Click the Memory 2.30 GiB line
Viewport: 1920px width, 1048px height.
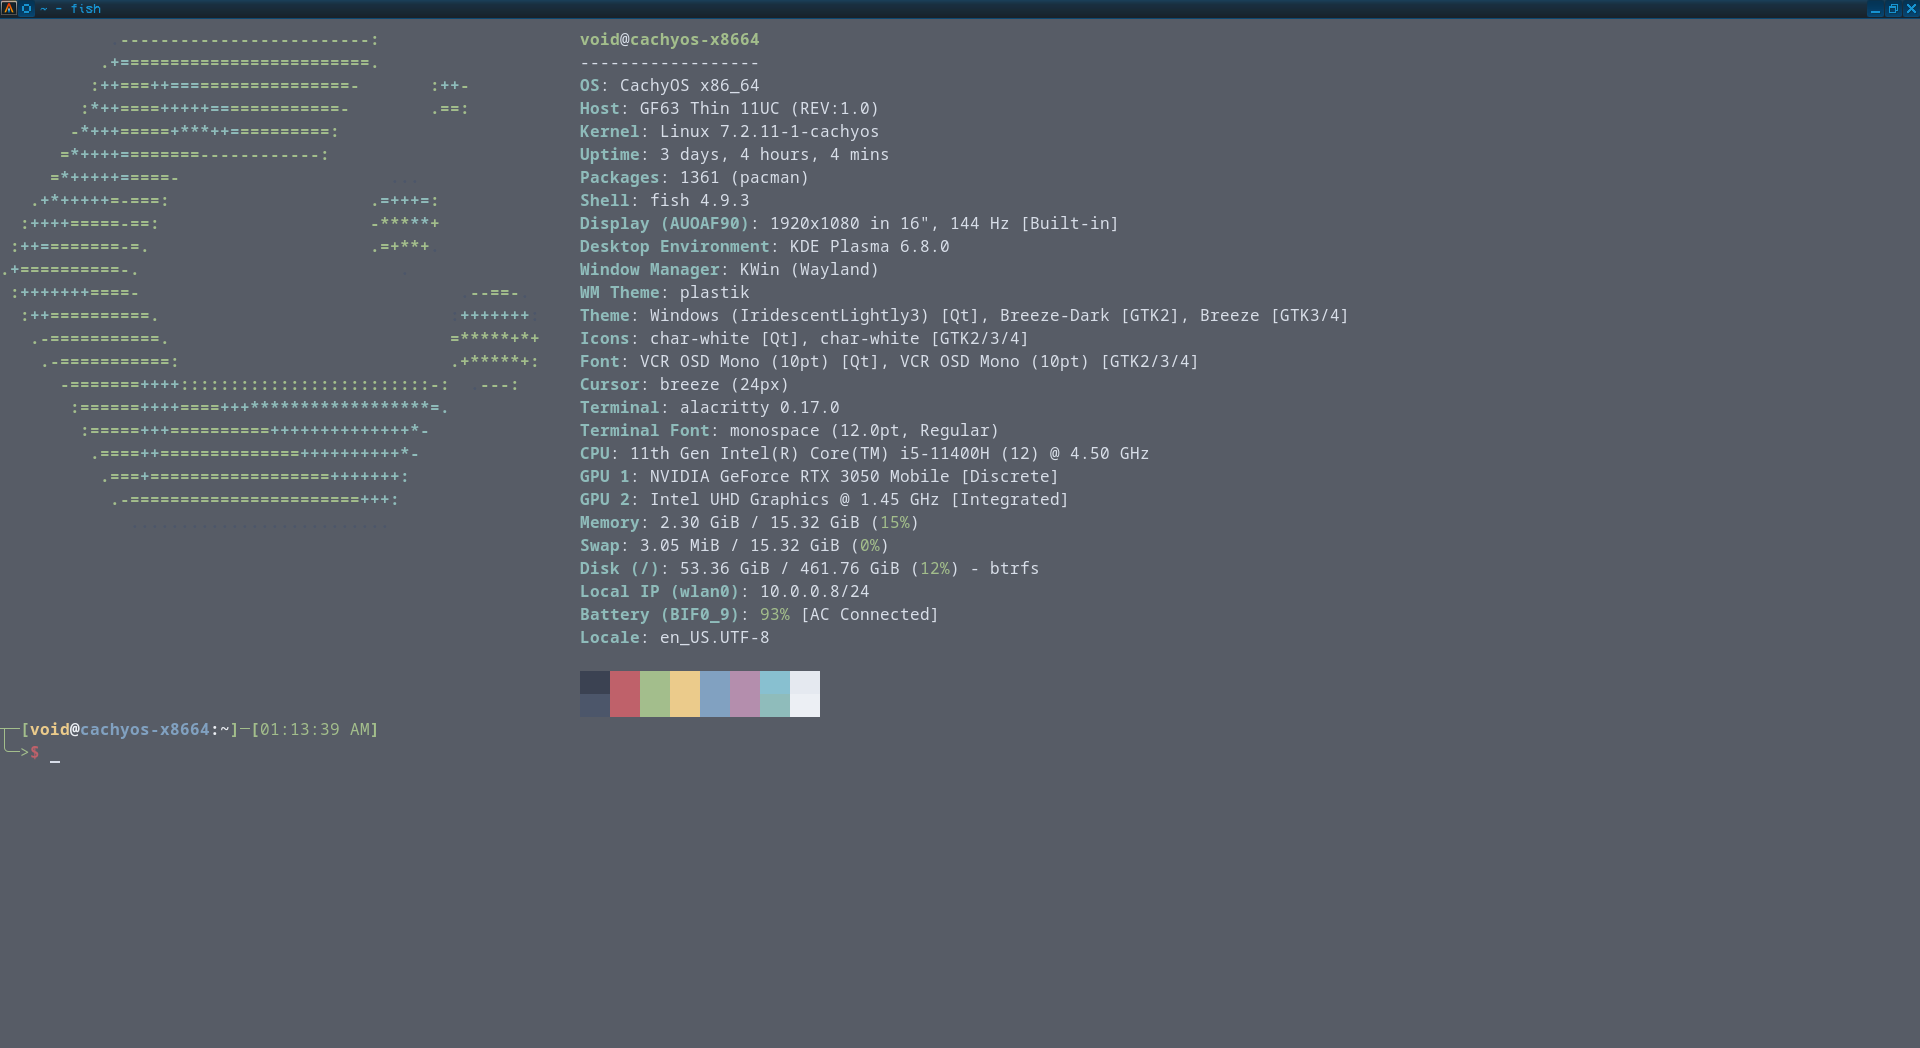[x=749, y=523]
